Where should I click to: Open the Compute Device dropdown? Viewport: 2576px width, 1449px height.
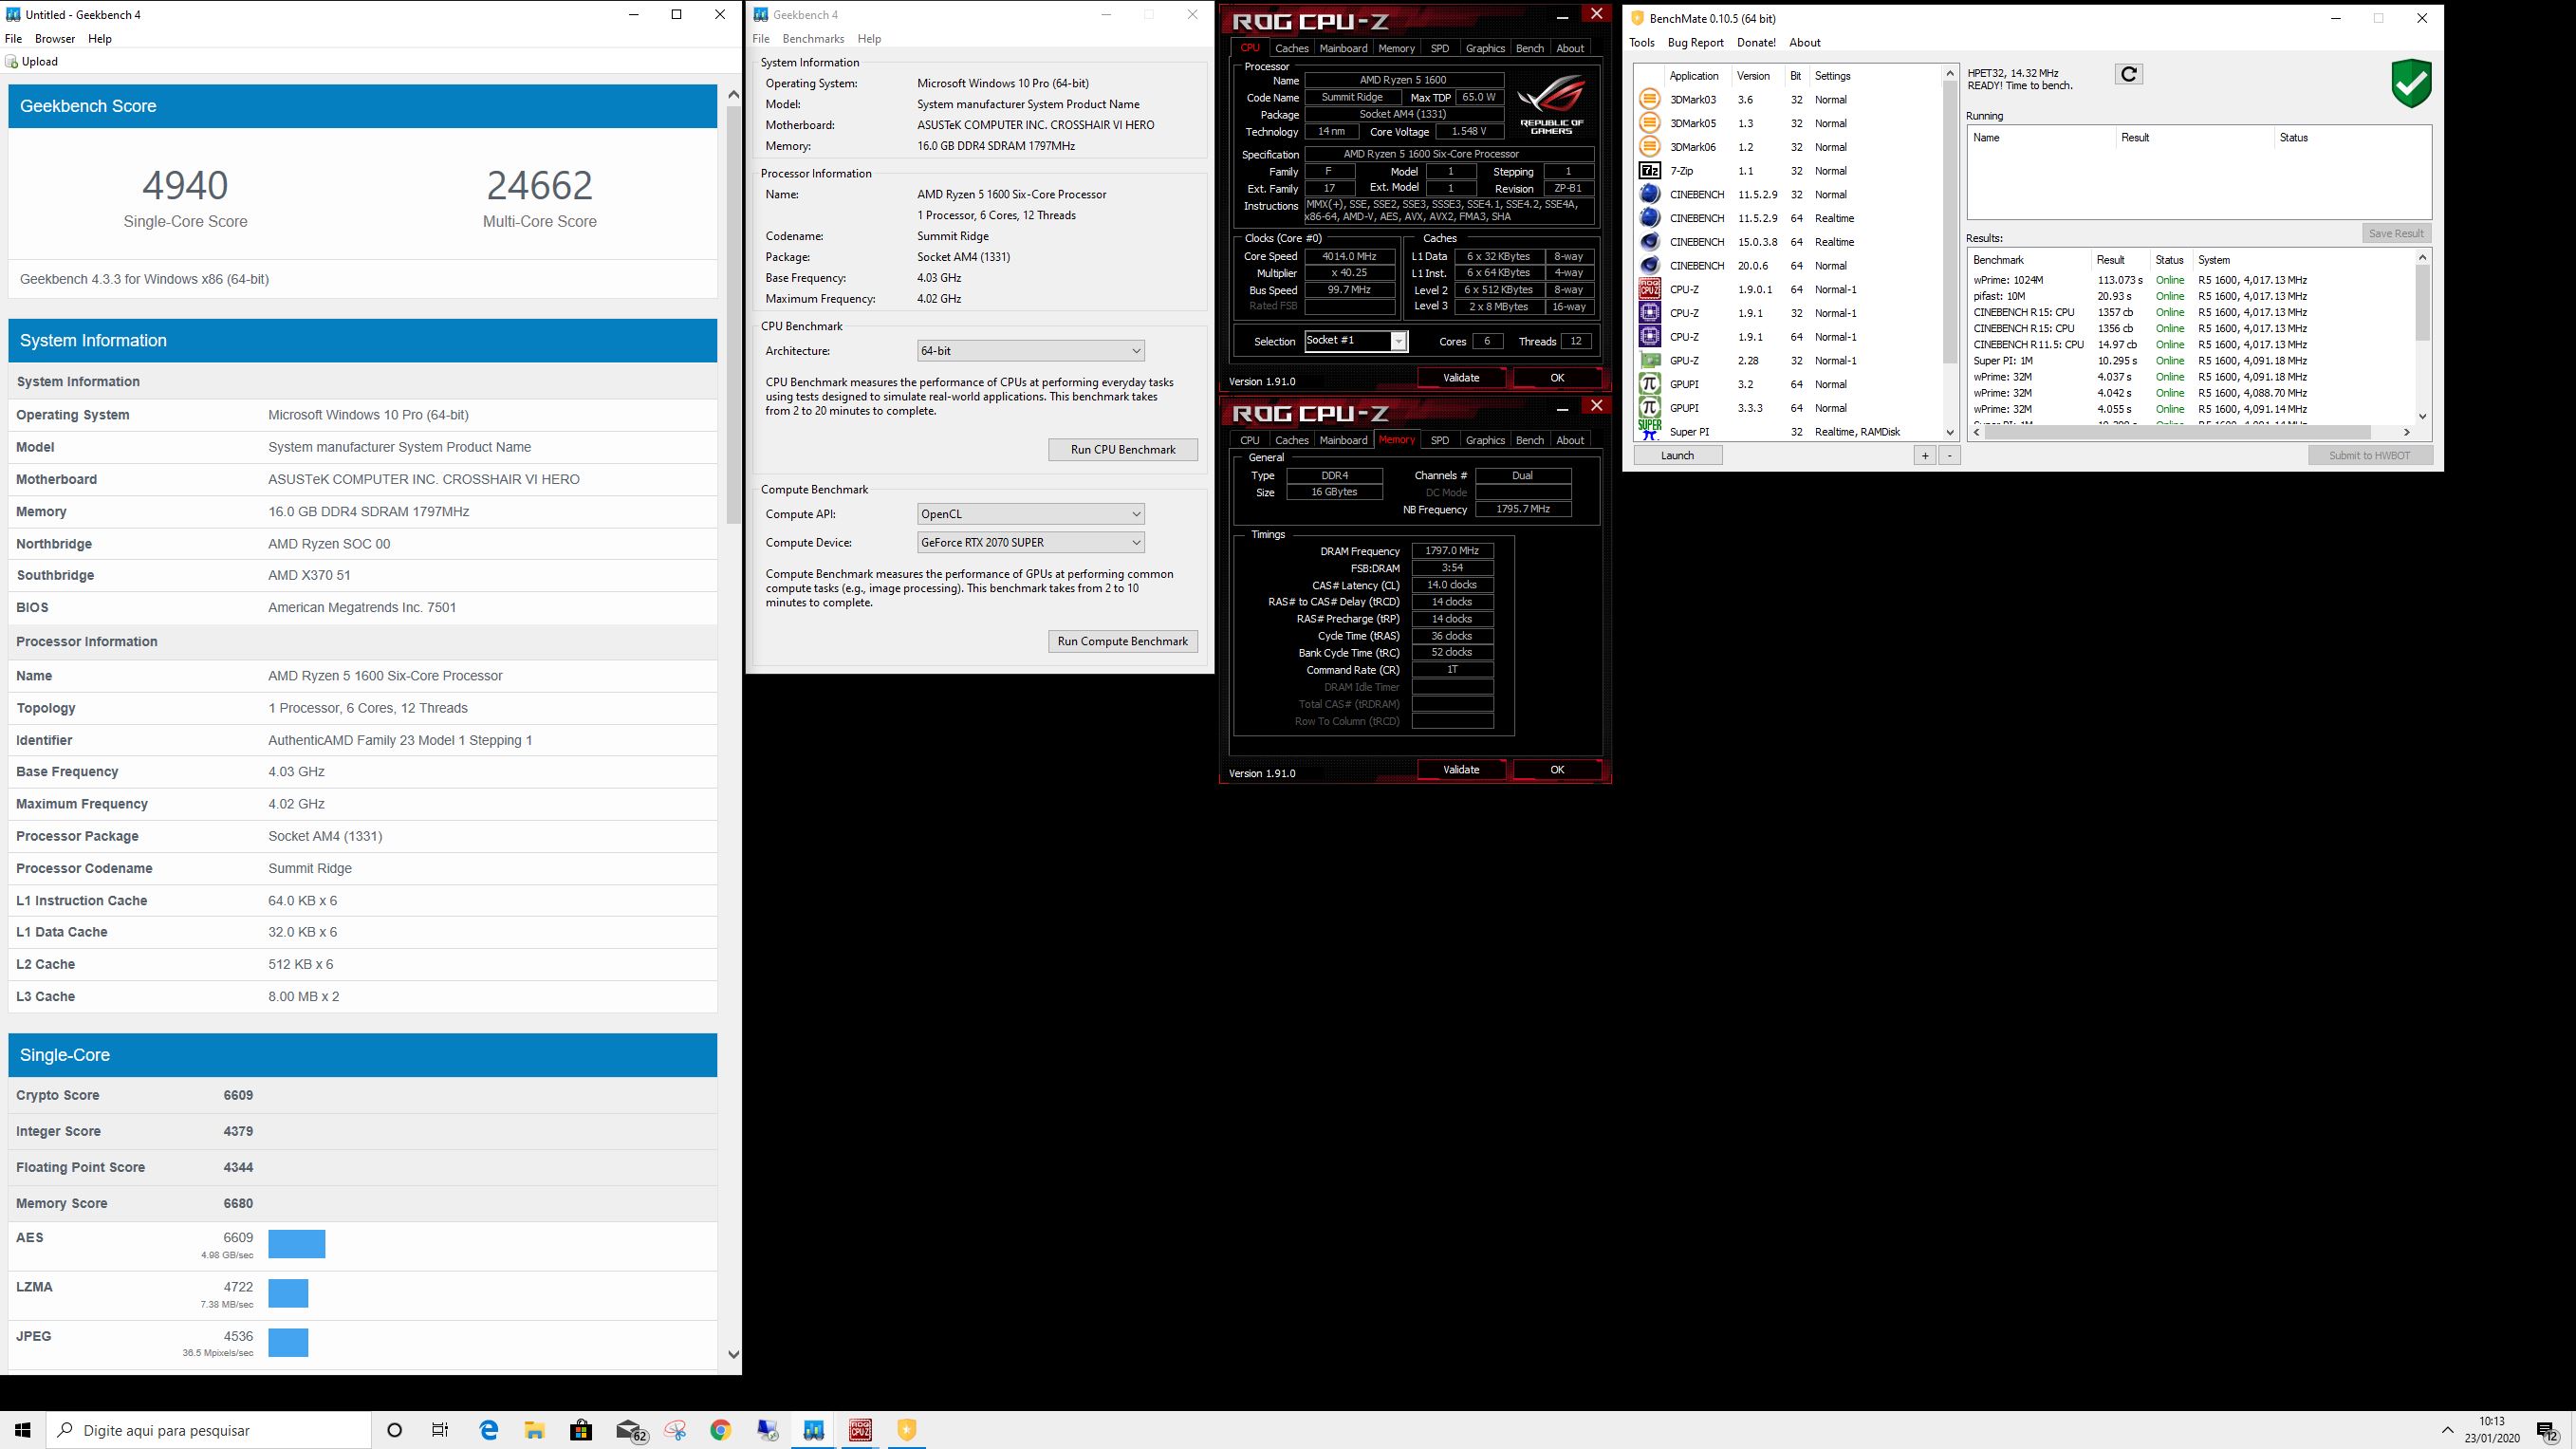coord(1030,542)
